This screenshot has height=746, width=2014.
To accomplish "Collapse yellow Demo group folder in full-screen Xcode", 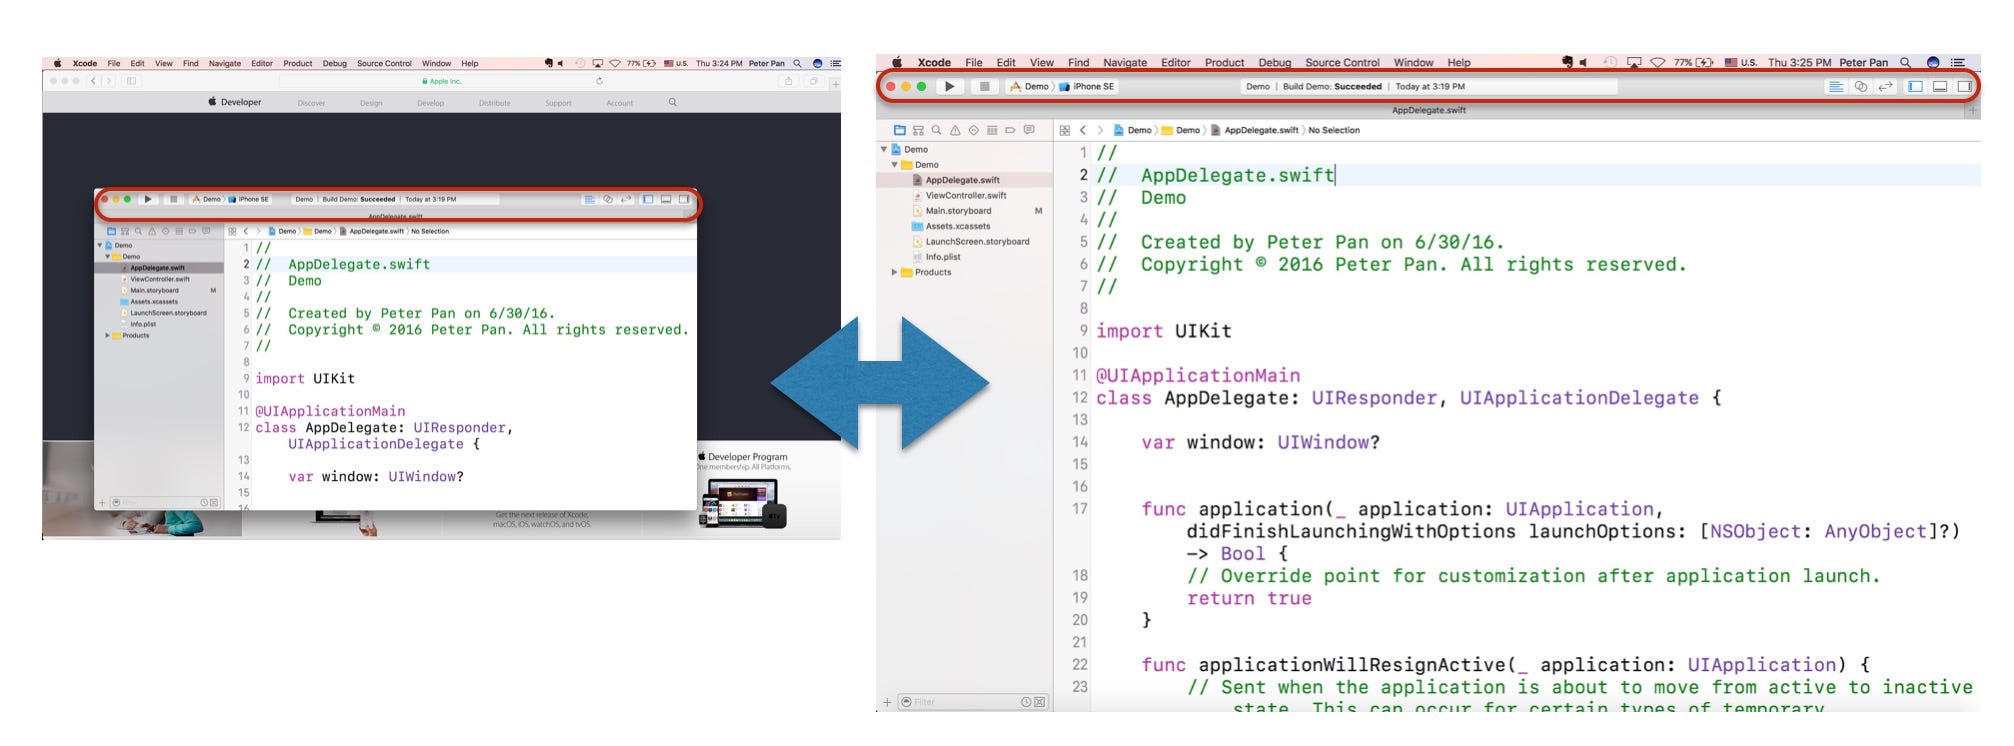I will click(895, 165).
